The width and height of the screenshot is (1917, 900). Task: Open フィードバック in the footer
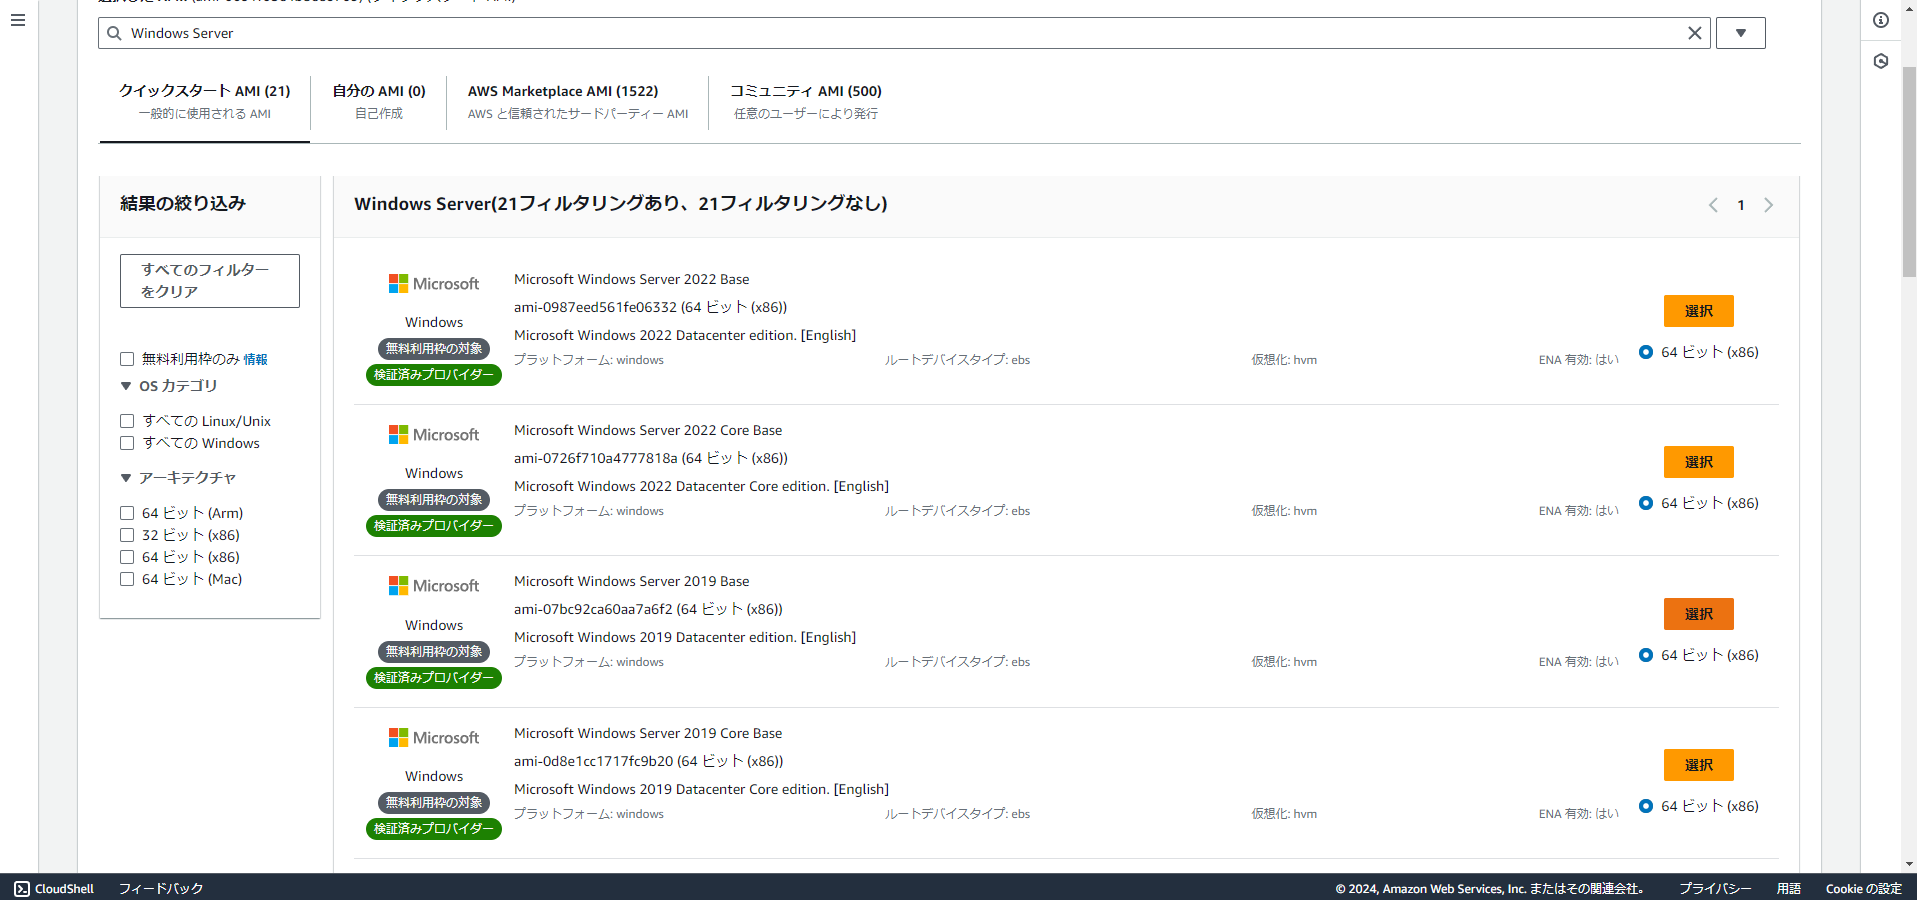pyautogui.click(x=161, y=888)
